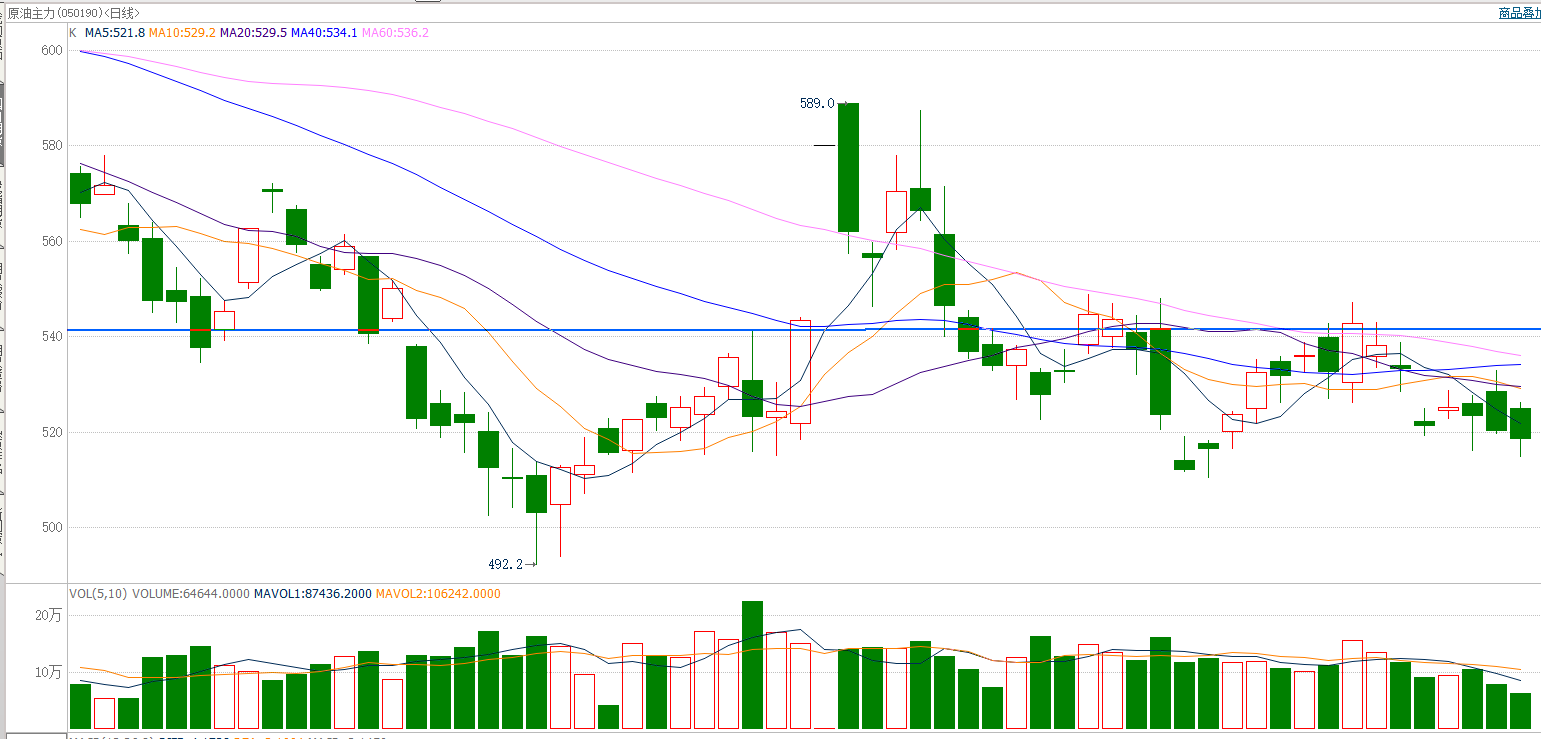Select the MA40:534.1 indicator label
The width and height of the screenshot is (1541, 739).
click(x=324, y=33)
